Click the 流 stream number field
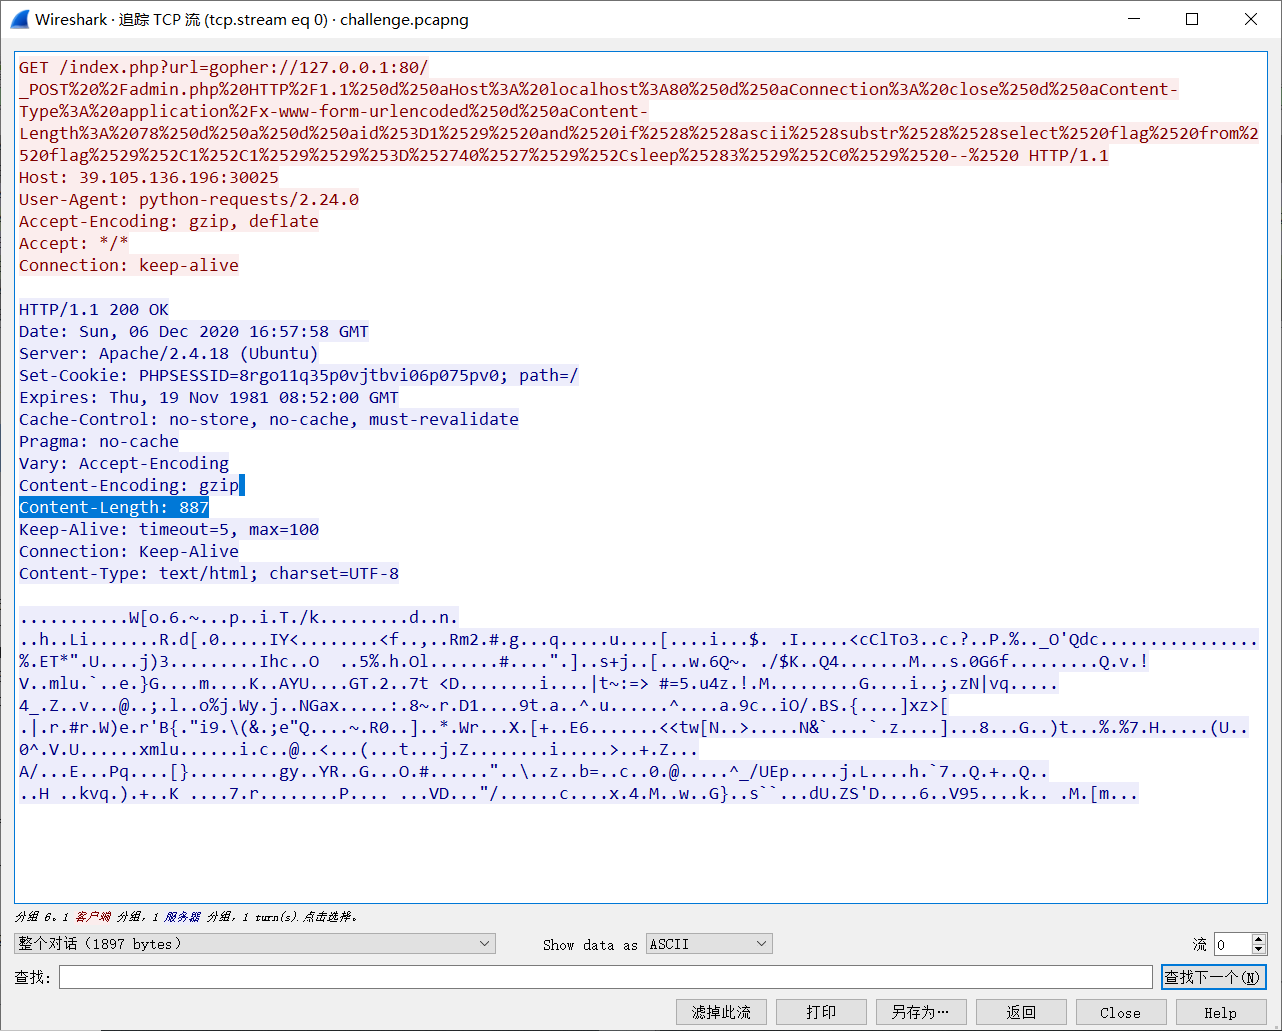Image resolution: width=1282 pixels, height=1031 pixels. tap(1232, 944)
